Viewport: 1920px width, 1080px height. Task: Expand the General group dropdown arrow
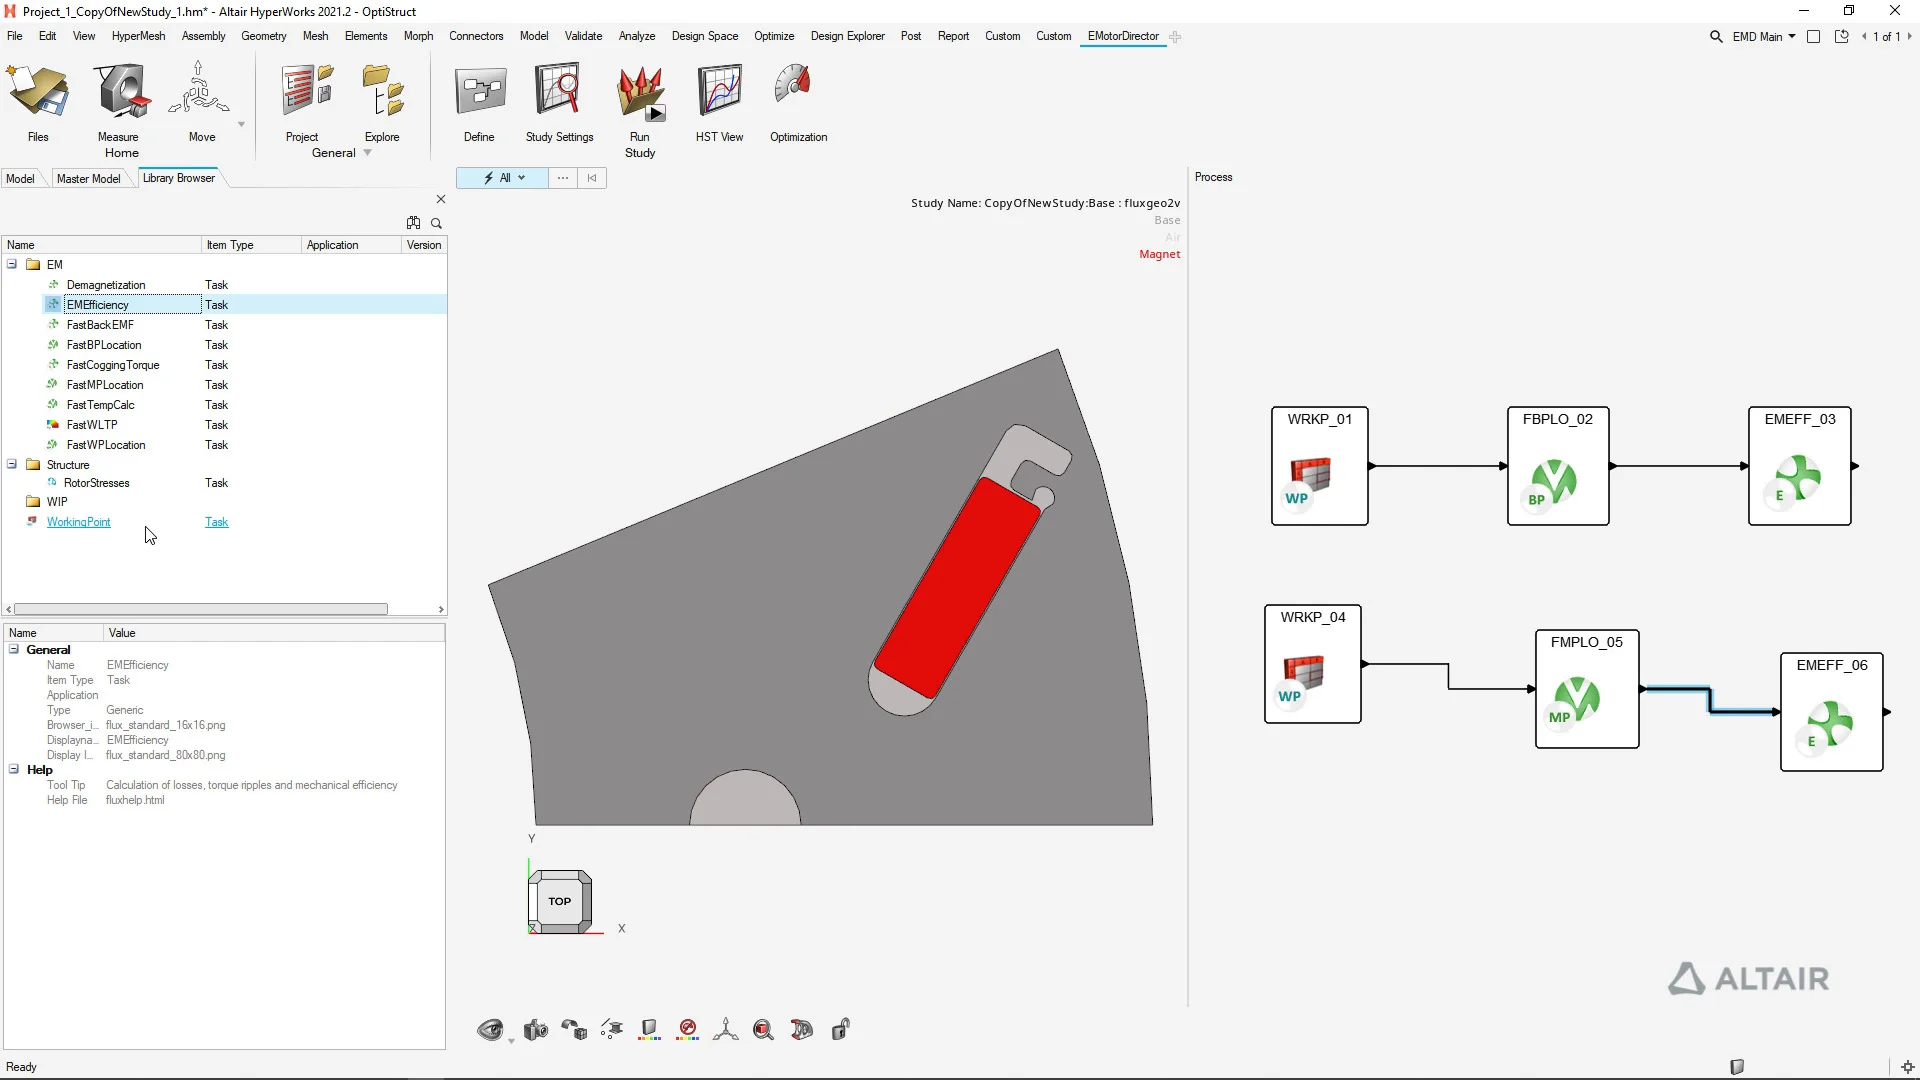[367, 153]
